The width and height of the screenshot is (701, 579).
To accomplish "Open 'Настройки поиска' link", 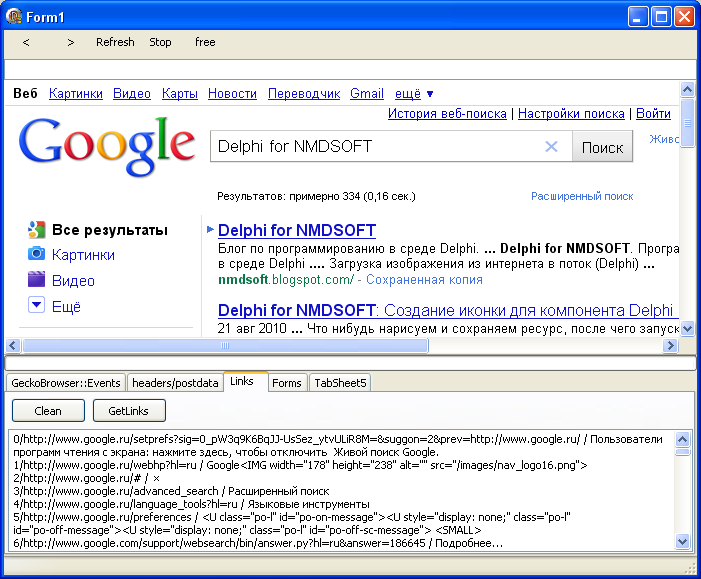I will (571, 114).
